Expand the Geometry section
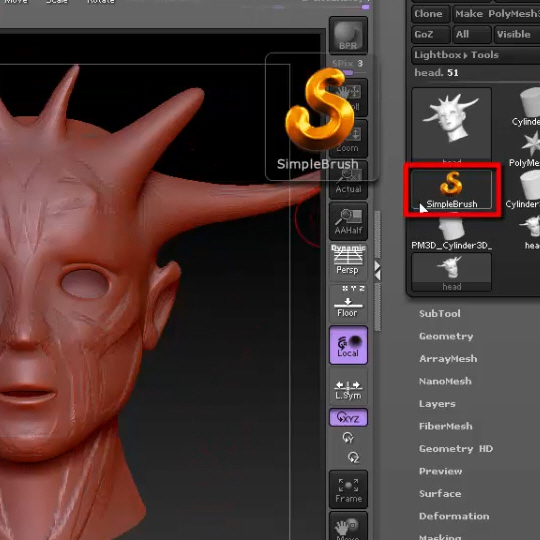 tap(446, 336)
